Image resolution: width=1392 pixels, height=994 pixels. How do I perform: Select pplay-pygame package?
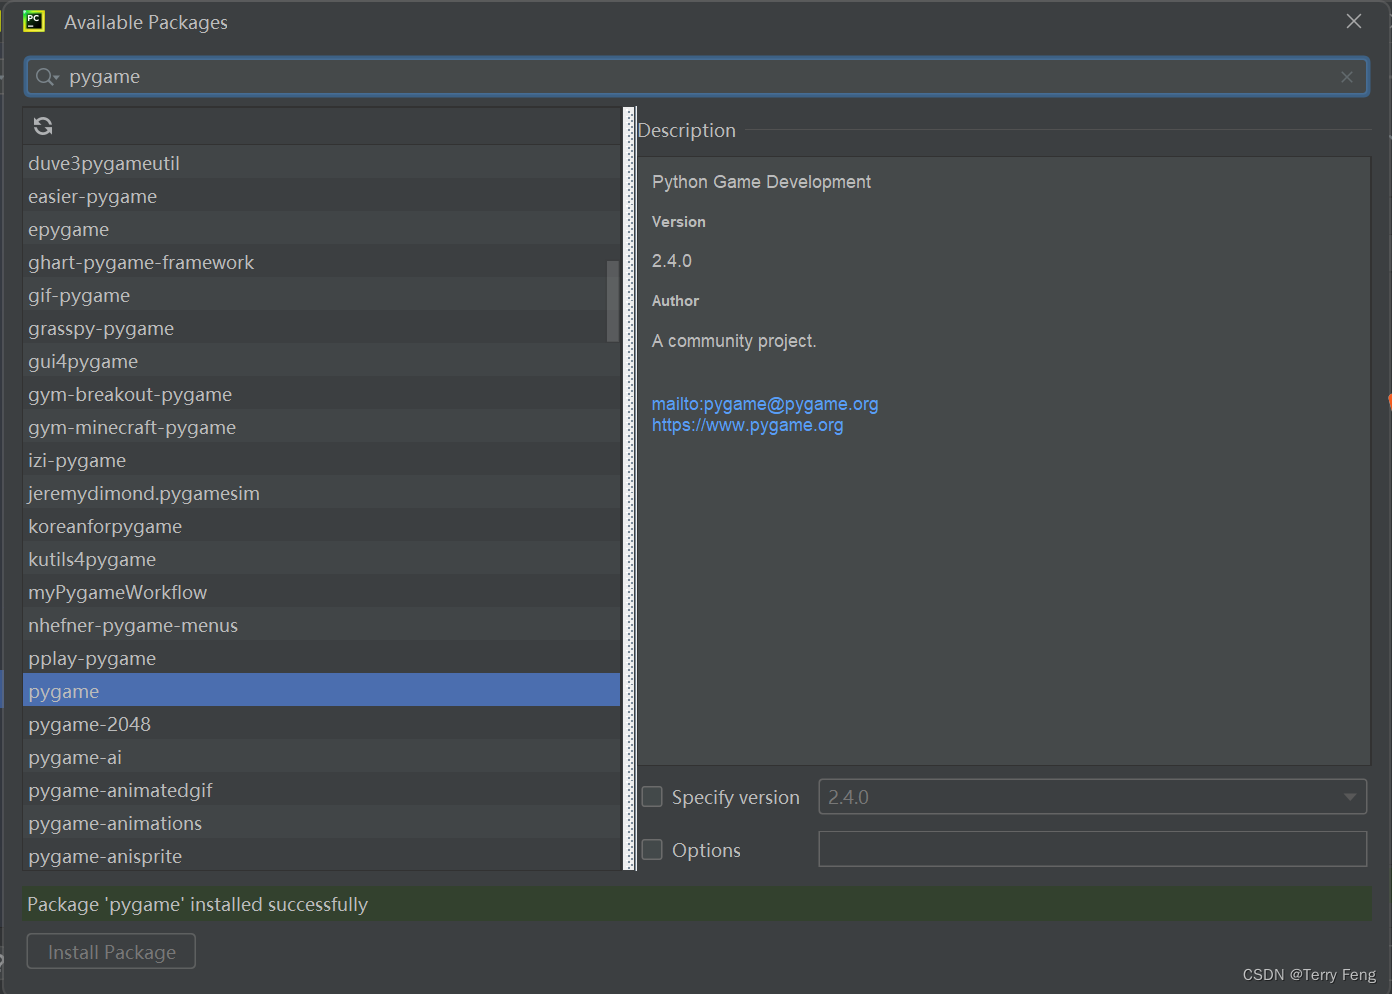tap(321, 658)
